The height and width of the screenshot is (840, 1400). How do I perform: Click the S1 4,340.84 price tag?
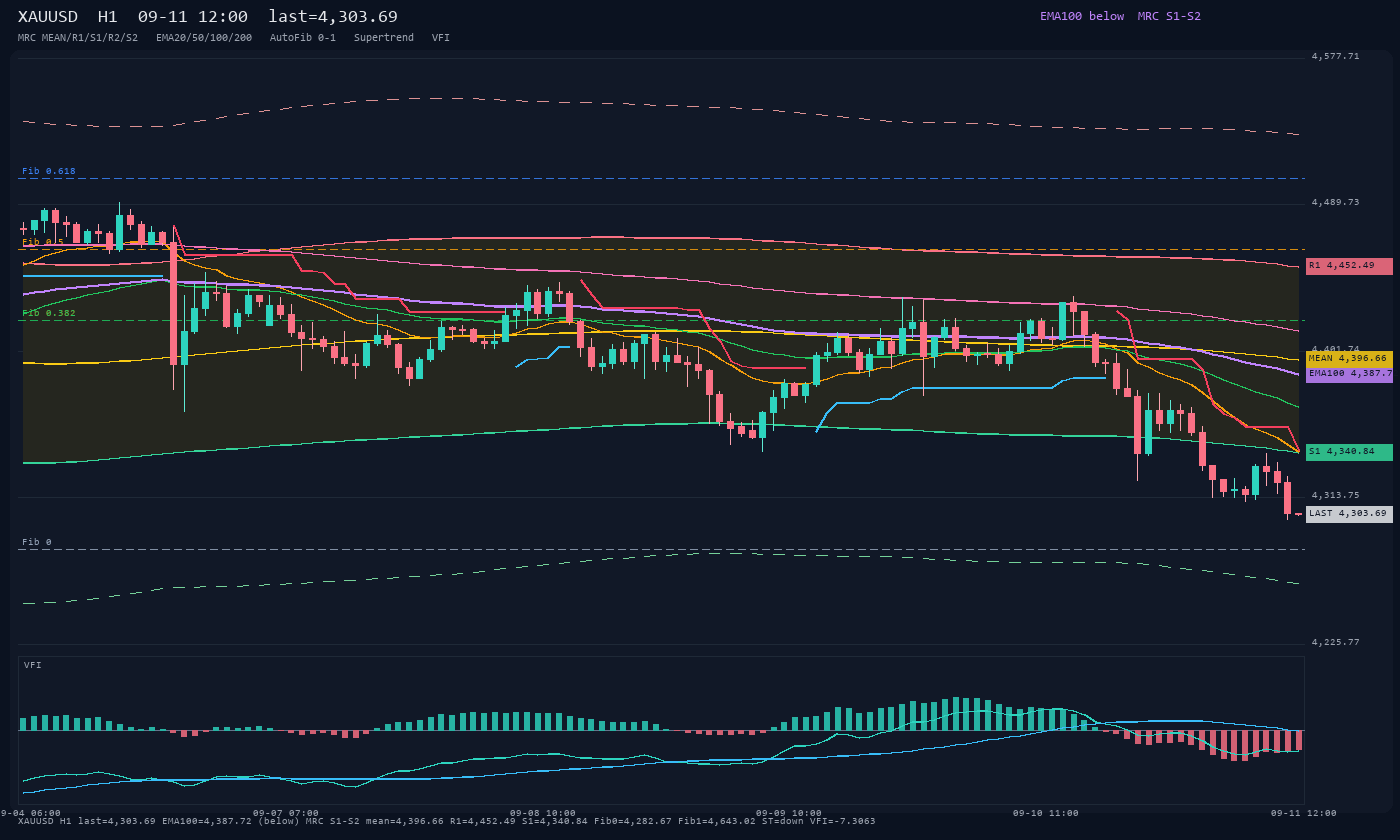(x=1349, y=452)
